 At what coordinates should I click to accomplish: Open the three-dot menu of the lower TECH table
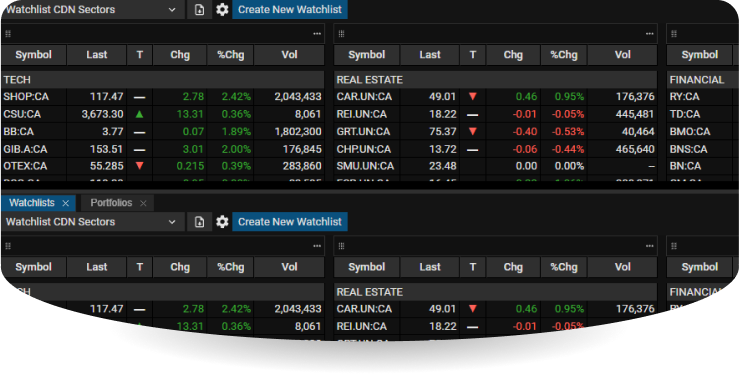click(x=317, y=246)
